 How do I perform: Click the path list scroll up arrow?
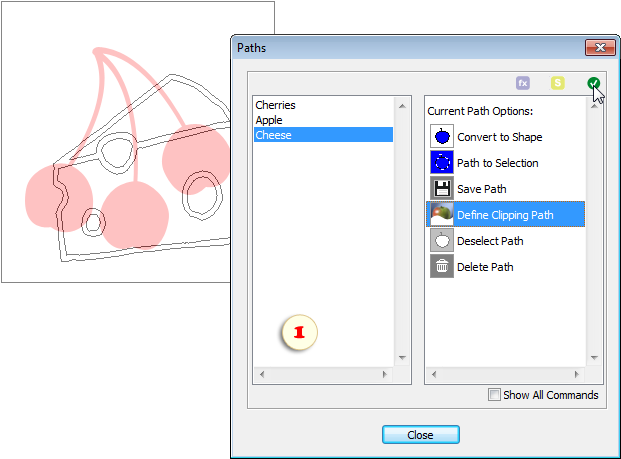[x=402, y=106]
